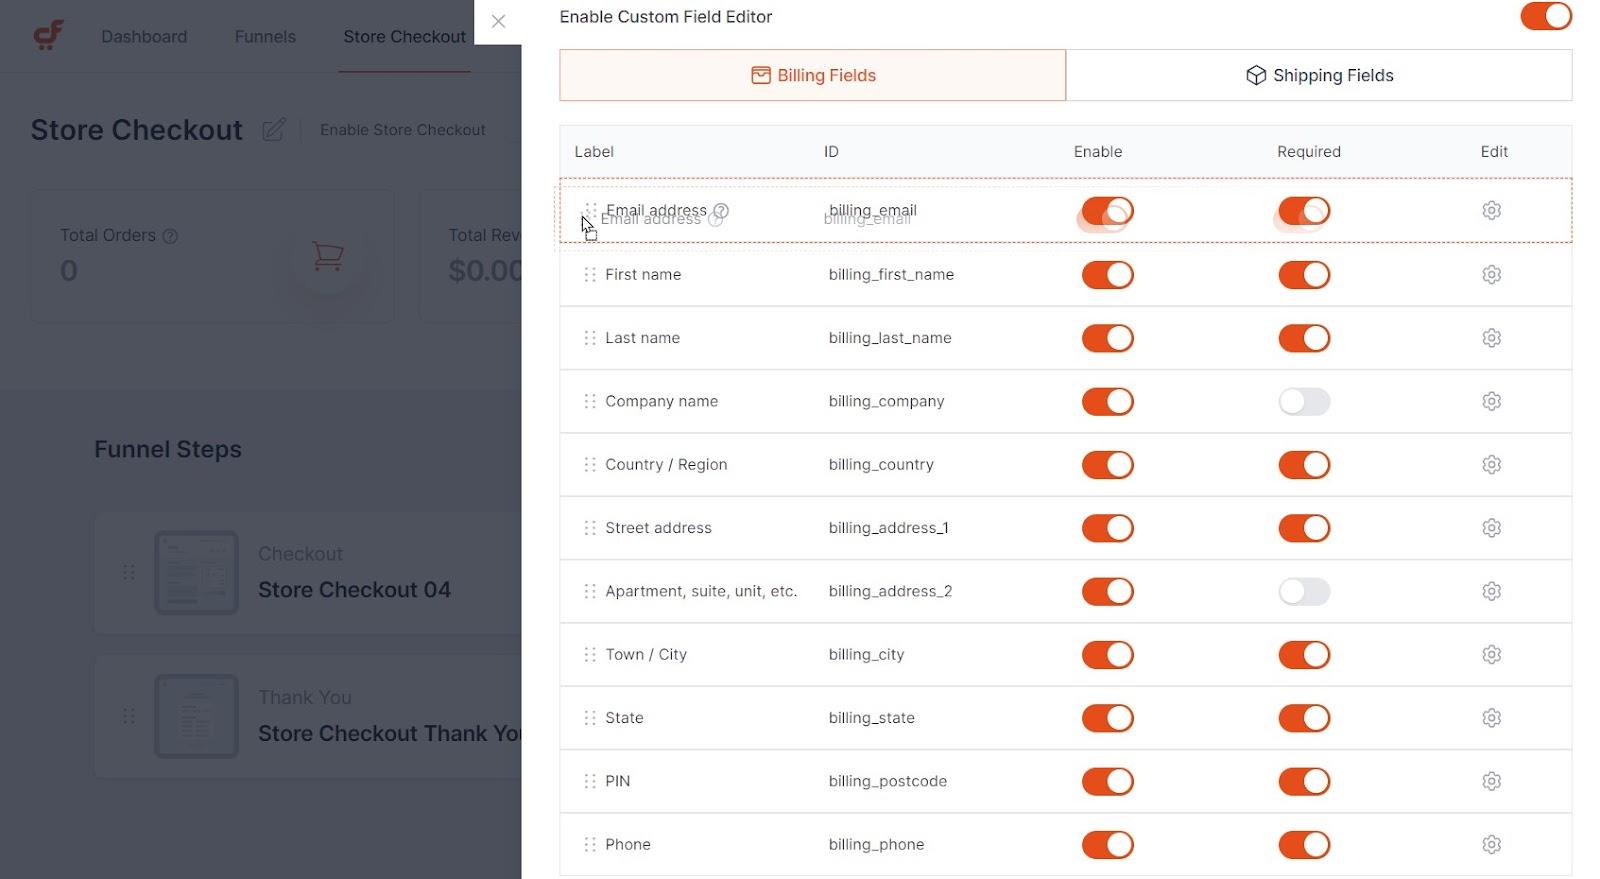Toggle Enable Custom Field Editor switch
Image resolution: width=1600 pixels, height=879 pixels.
1546,16
